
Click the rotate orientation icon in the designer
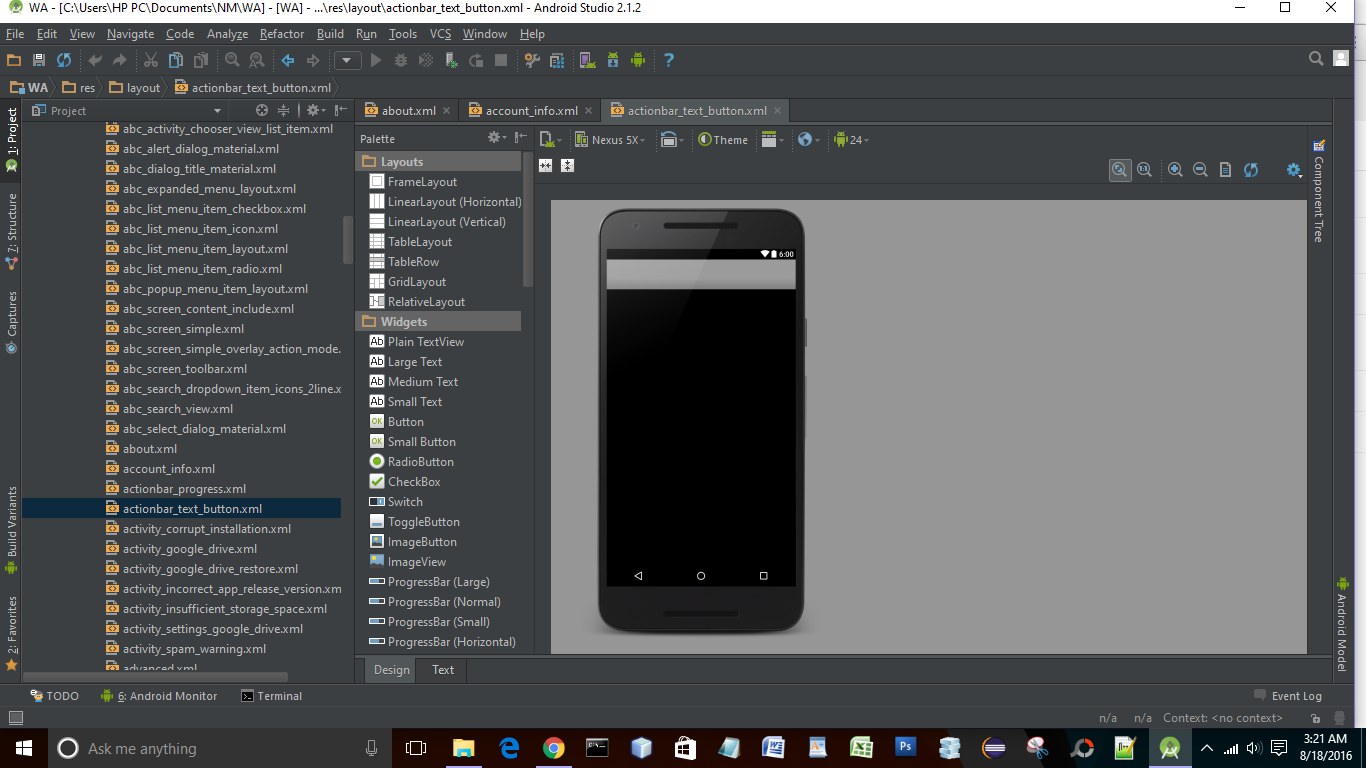(669, 140)
